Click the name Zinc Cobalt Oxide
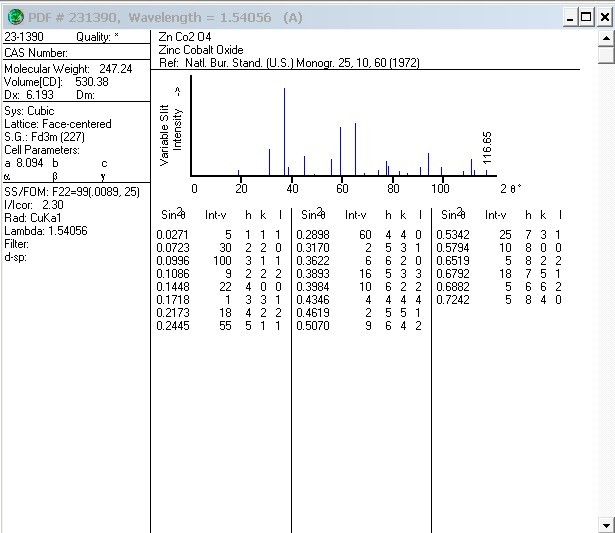 pyautogui.click(x=201, y=50)
